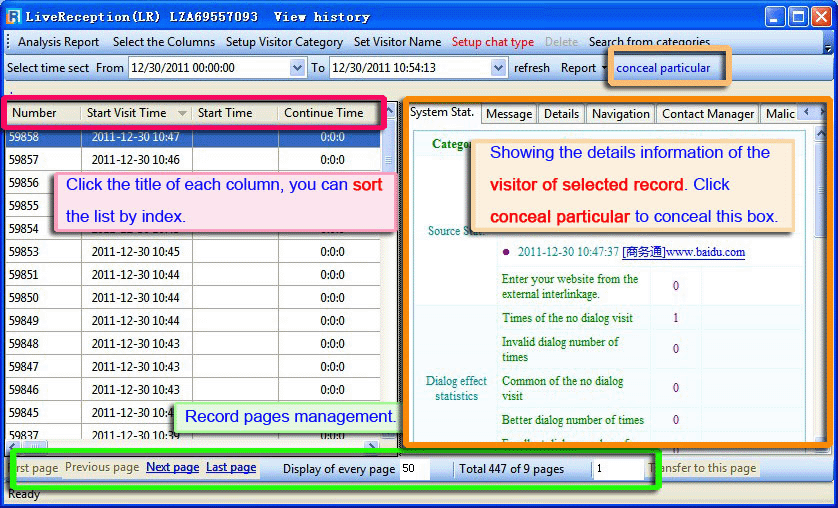The image size is (838, 508).
Task: Click Select the Columns
Action: click(x=164, y=42)
